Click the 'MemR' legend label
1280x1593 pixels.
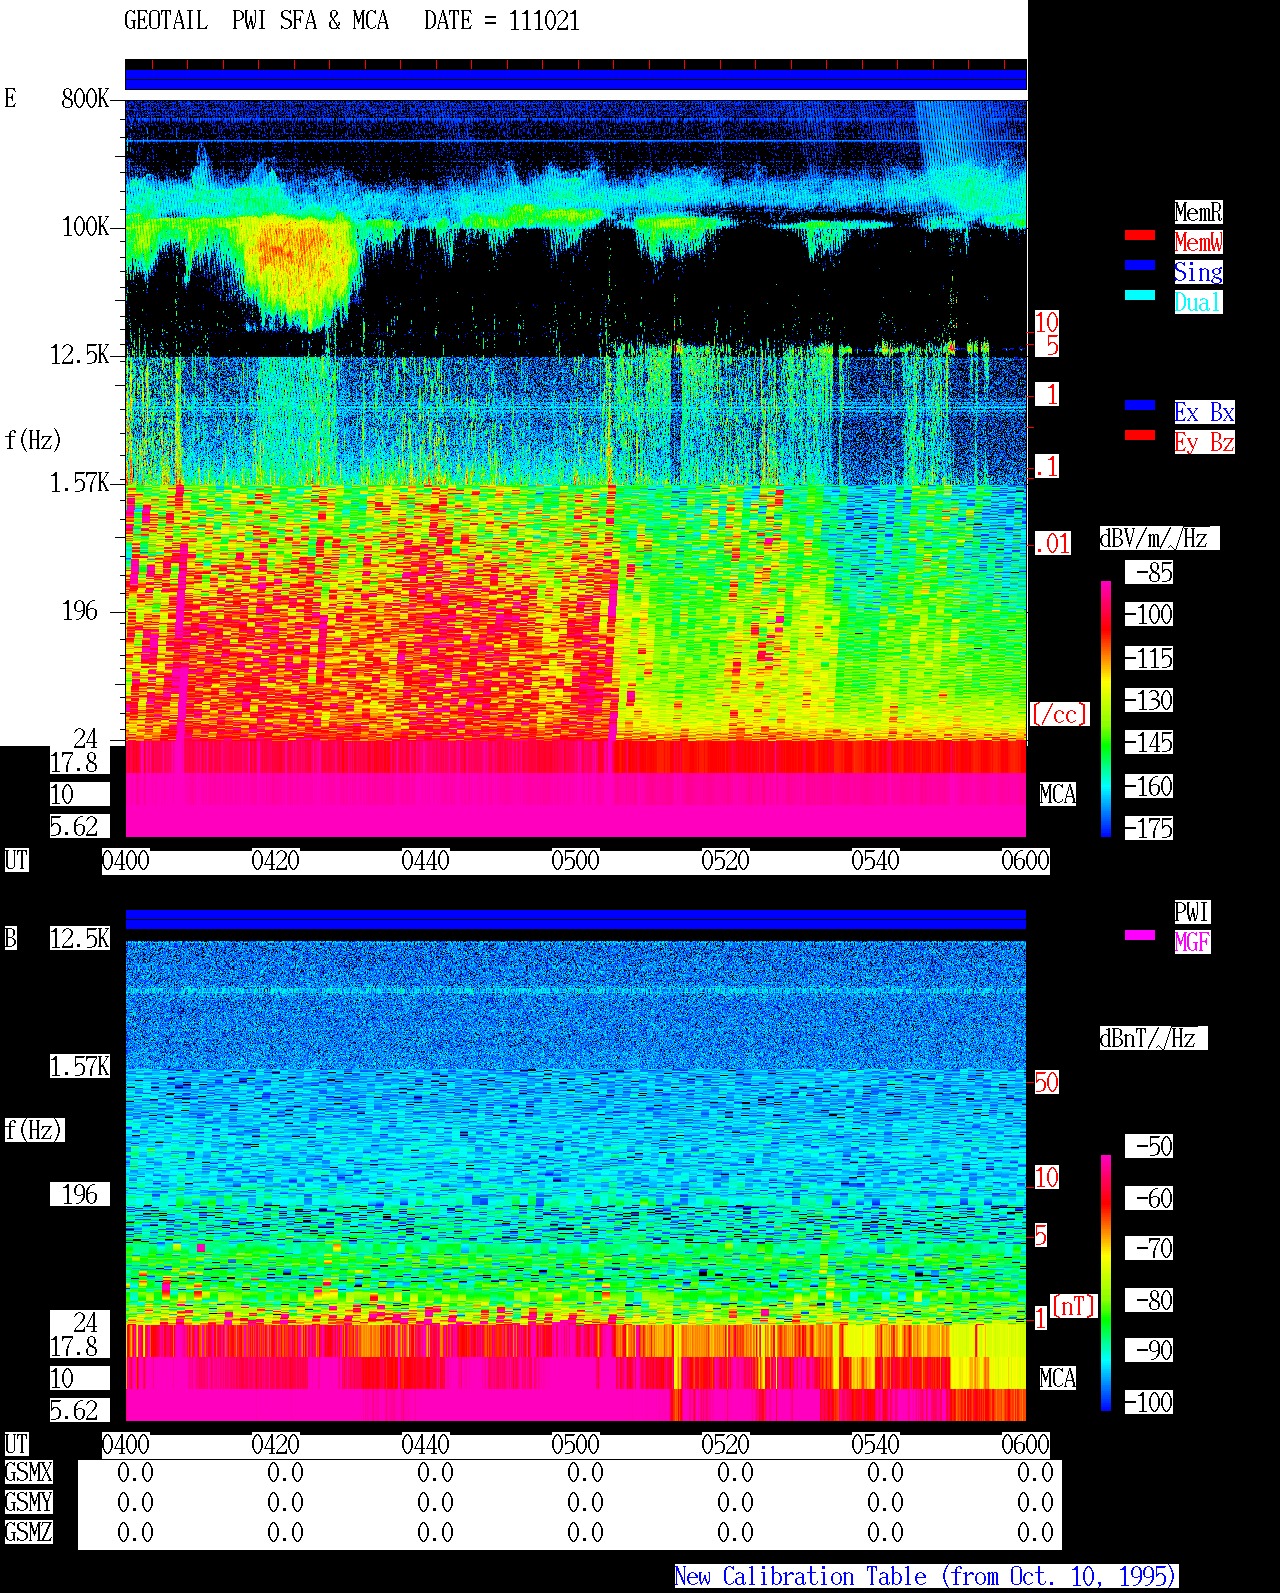tap(1198, 212)
